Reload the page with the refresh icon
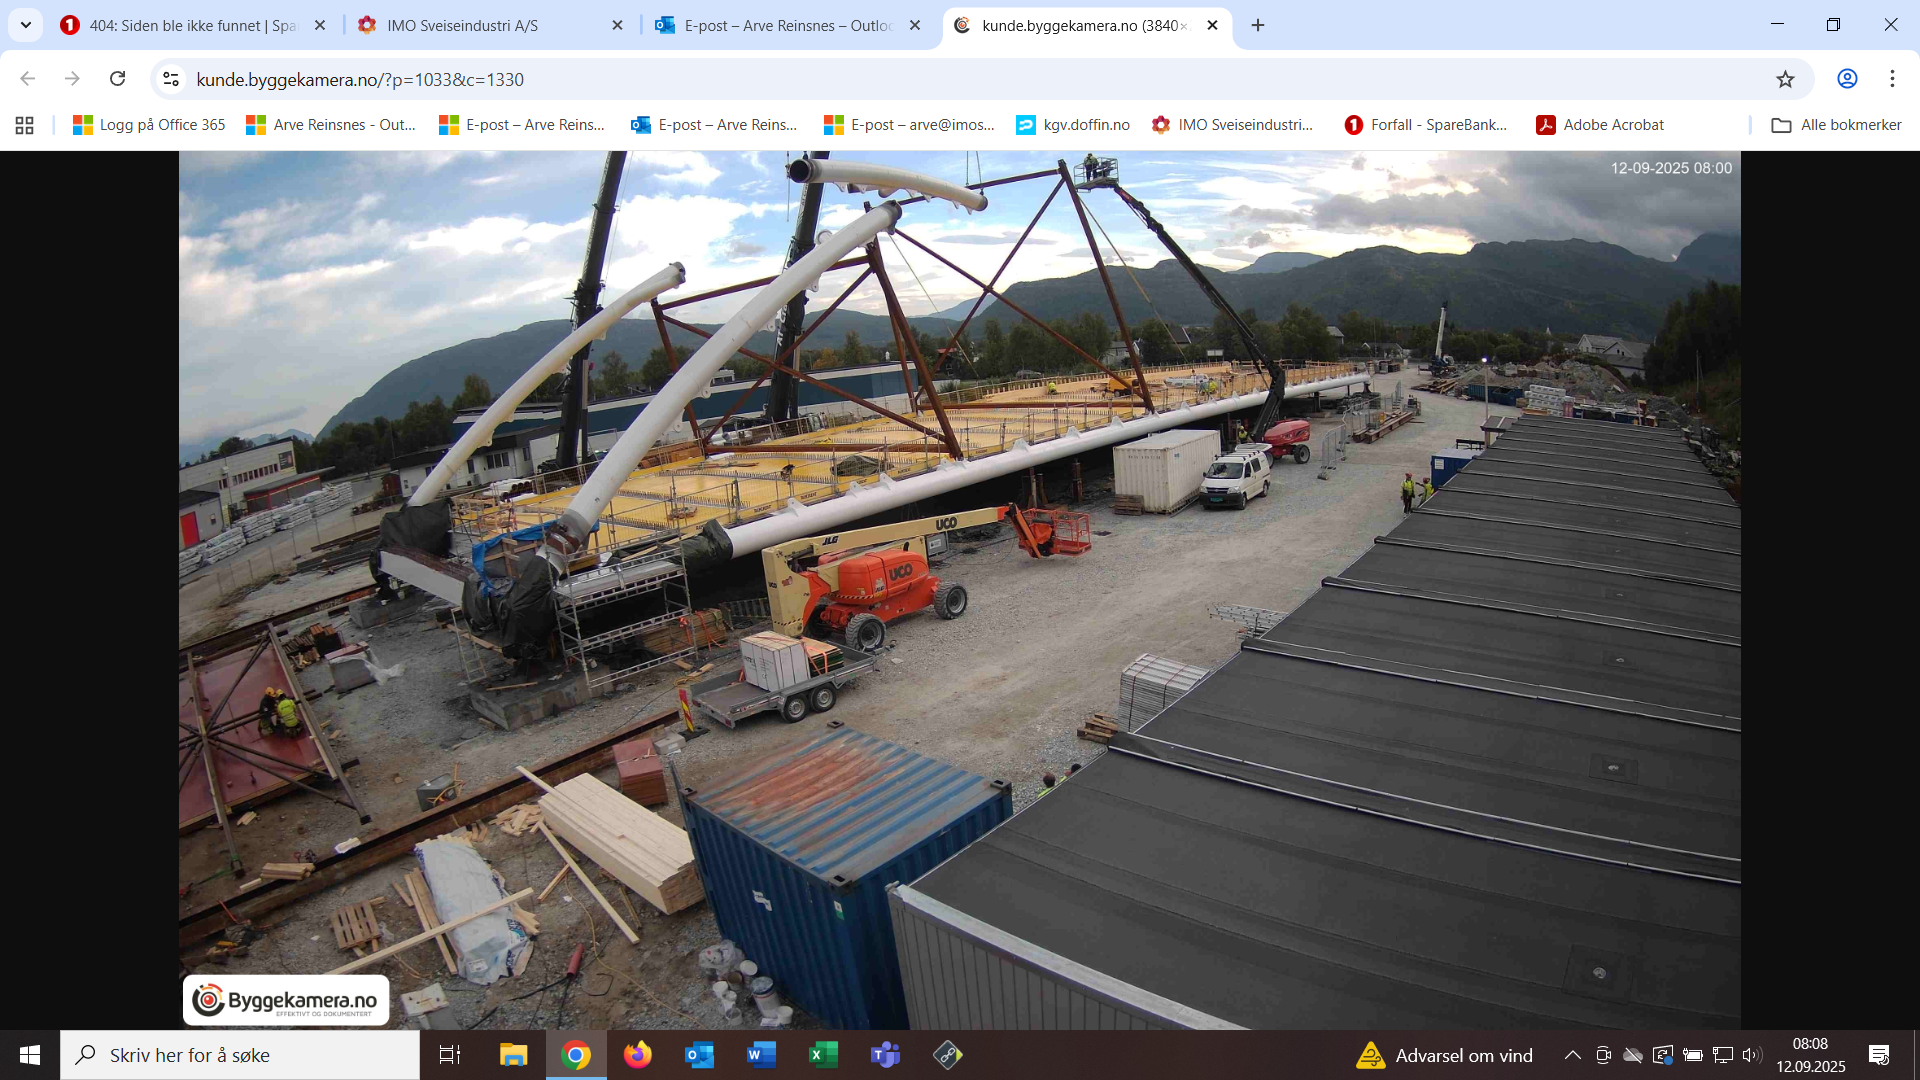This screenshot has width=1920, height=1080. [118, 79]
